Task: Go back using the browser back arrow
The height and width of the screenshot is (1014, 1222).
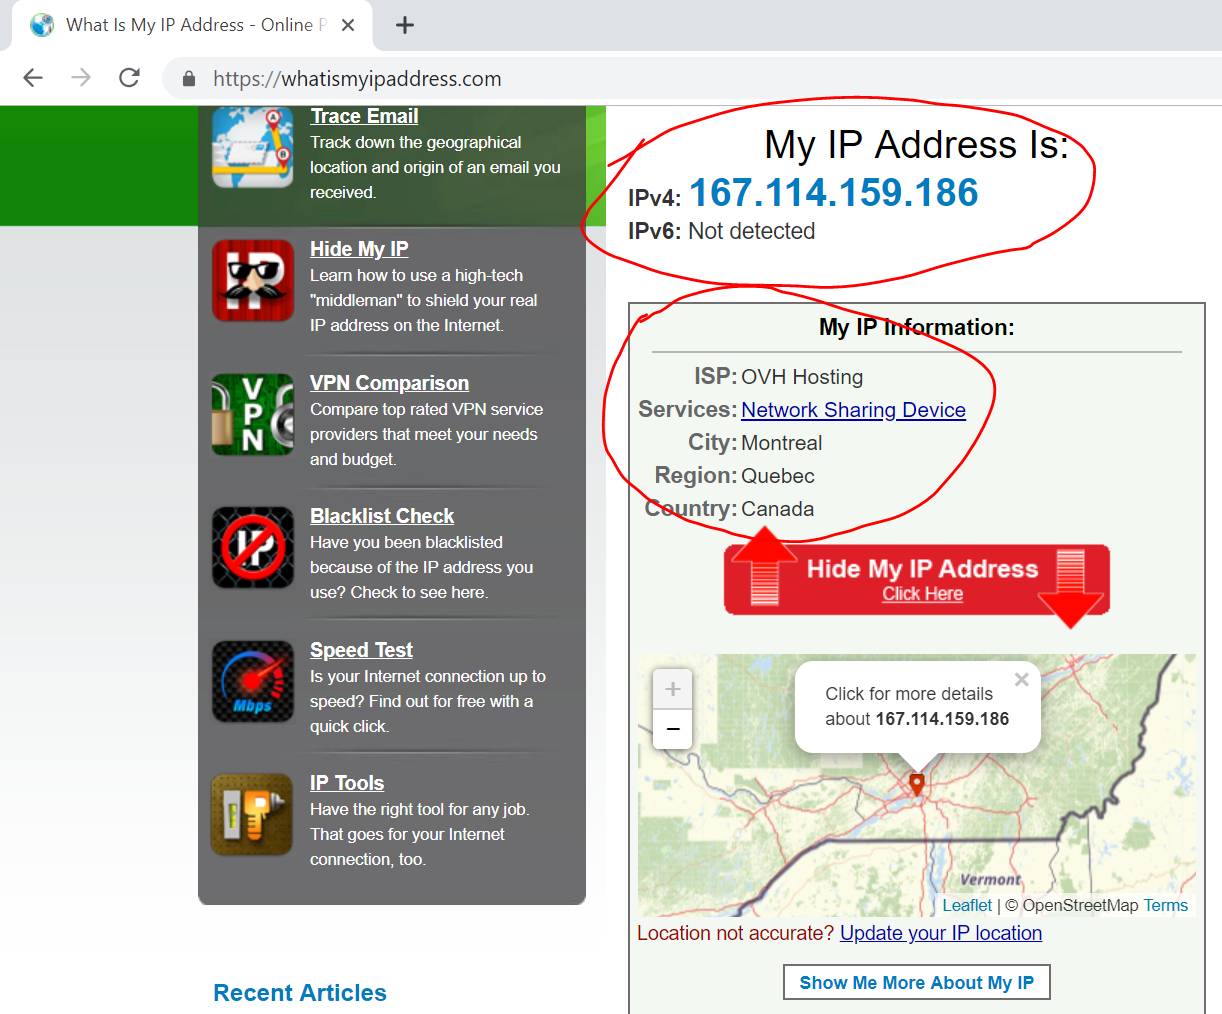Action: [x=33, y=78]
